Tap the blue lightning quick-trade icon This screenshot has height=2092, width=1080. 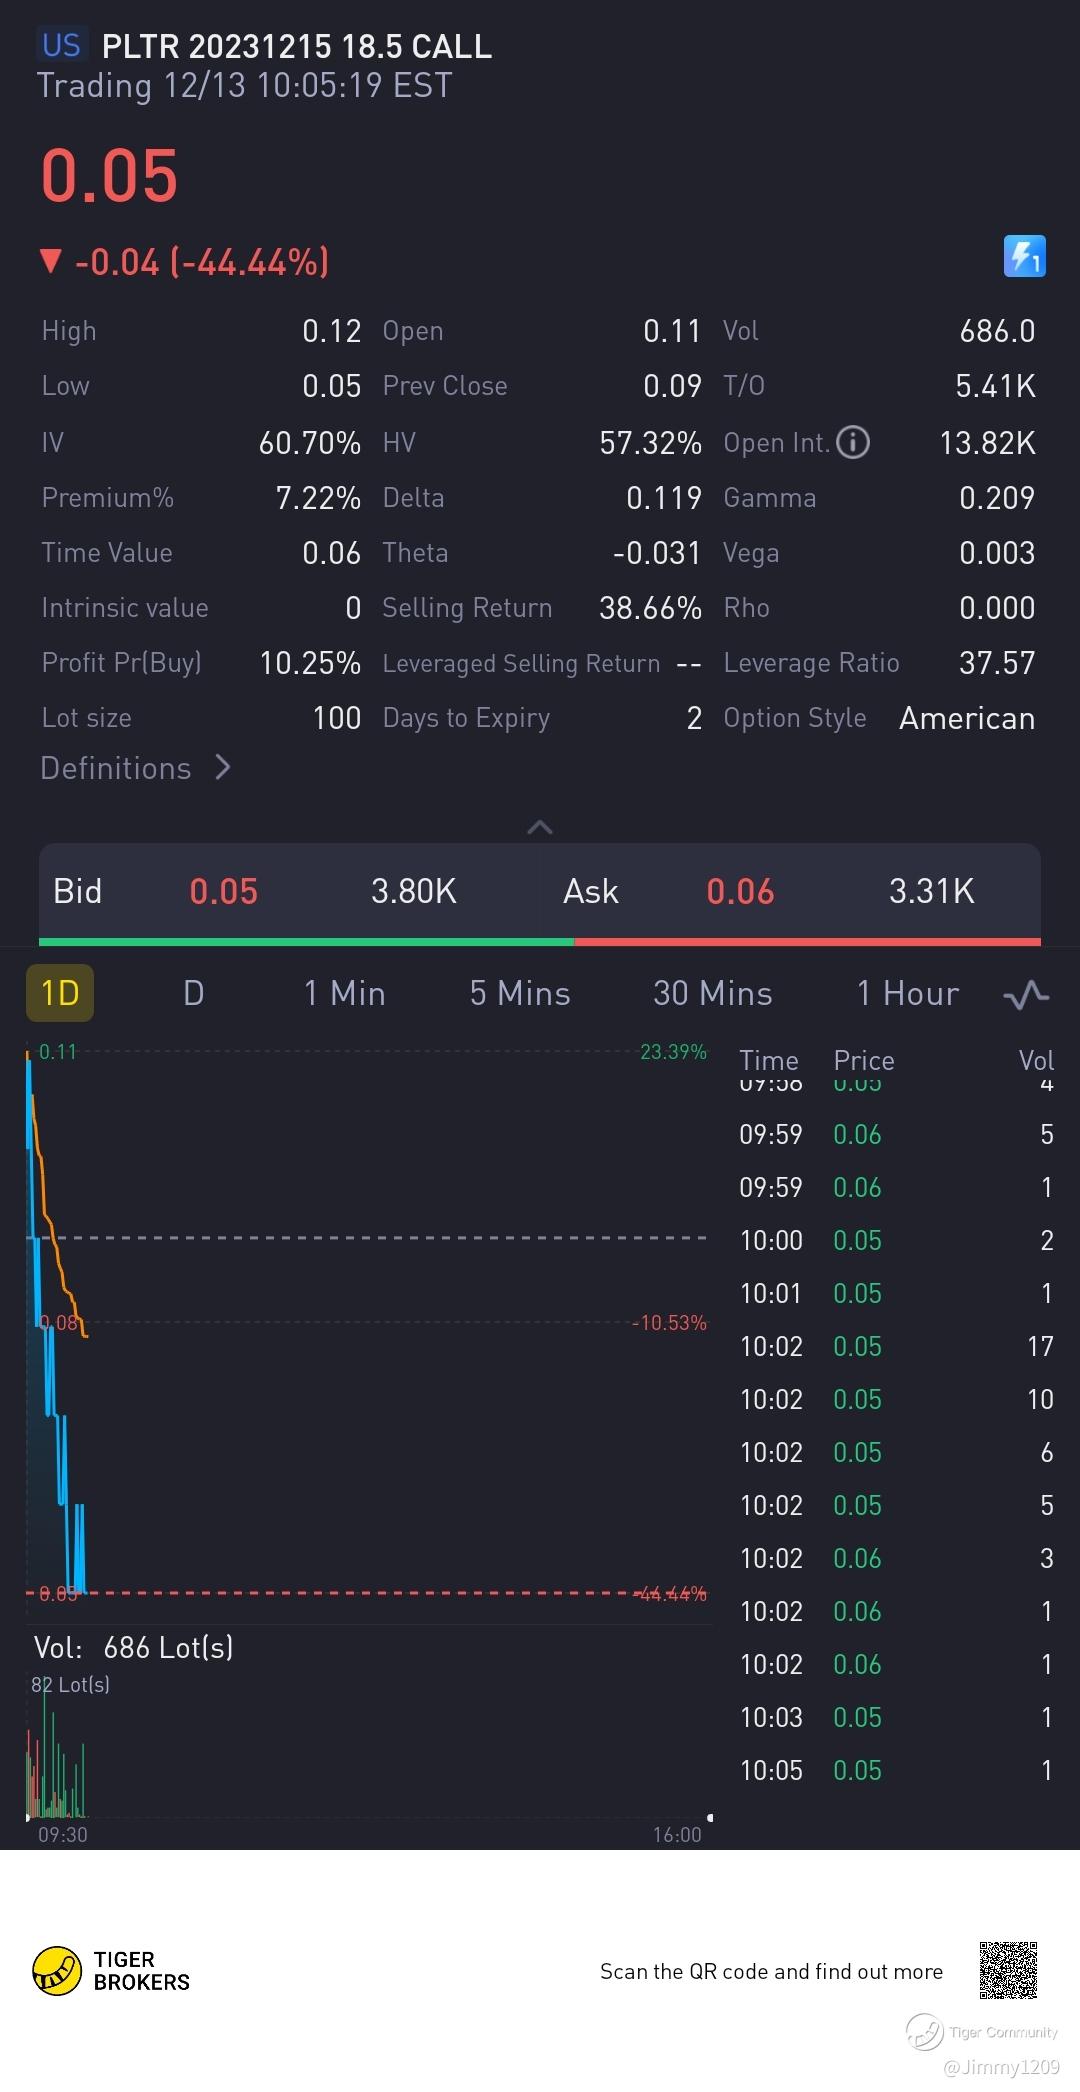tap(1024, 256)
